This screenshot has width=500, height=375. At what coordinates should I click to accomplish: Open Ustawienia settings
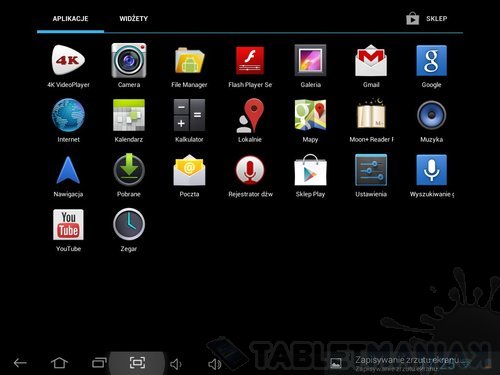[371, 176]
